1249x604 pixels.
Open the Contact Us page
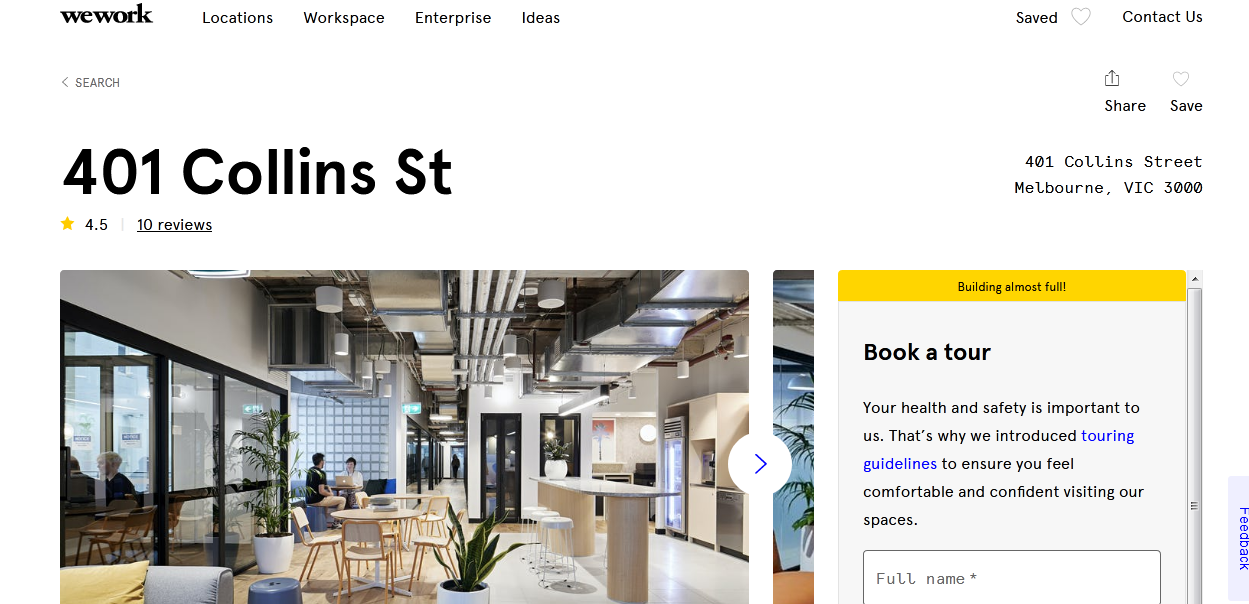click(1162, 17)
